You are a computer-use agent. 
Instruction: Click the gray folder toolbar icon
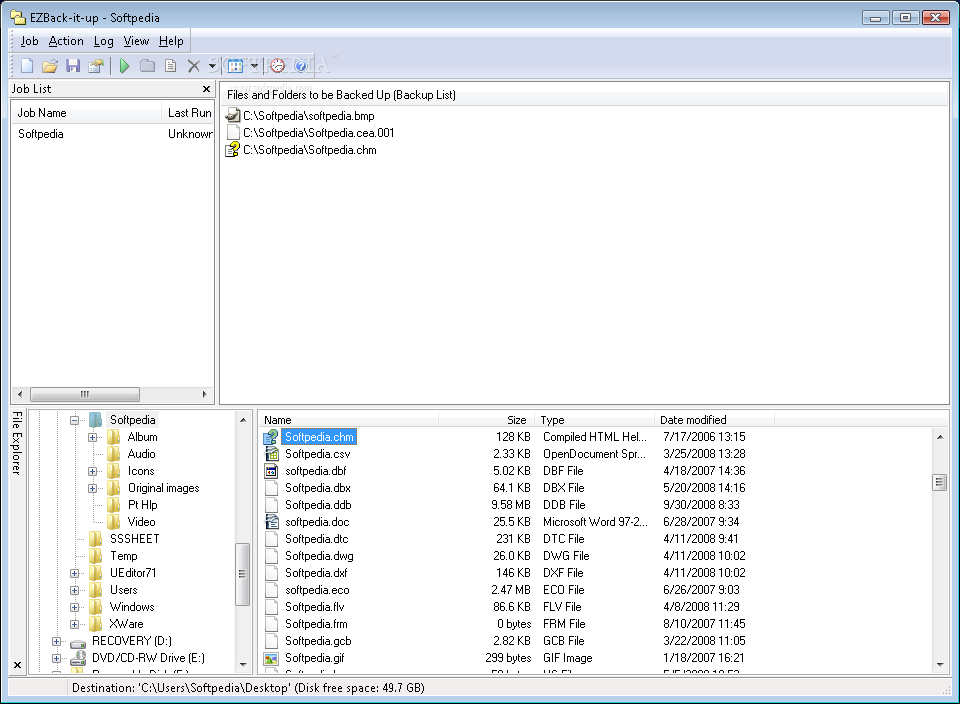[x=147, y=66]
